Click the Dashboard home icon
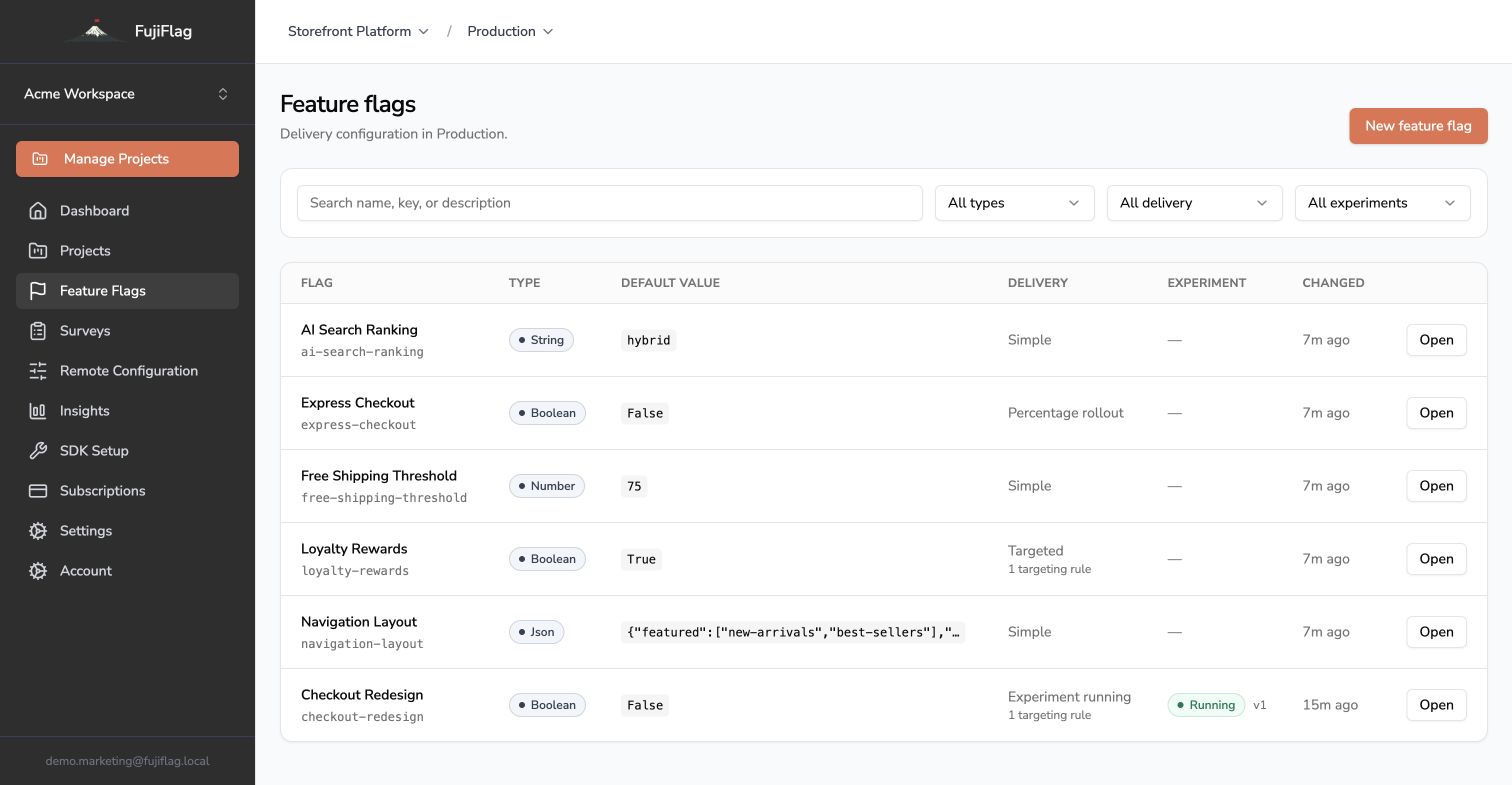This screenshot has height=785, width=1512. [38, 211]
